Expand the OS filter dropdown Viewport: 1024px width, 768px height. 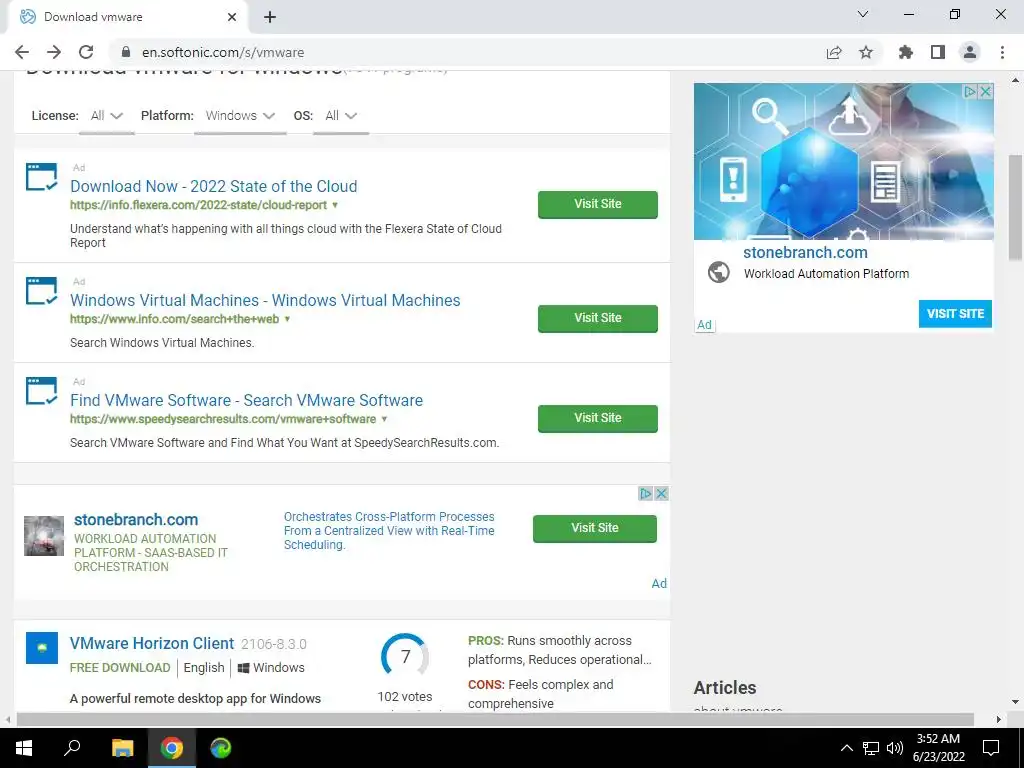tap(340, 116)
